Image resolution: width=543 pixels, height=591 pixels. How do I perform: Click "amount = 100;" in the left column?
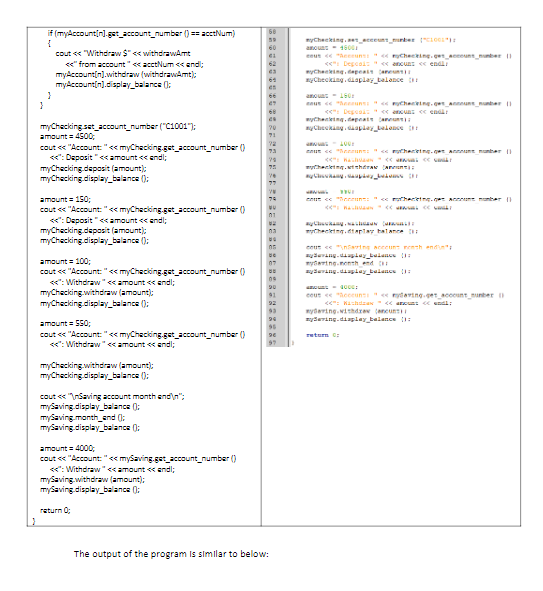(65, 261)
